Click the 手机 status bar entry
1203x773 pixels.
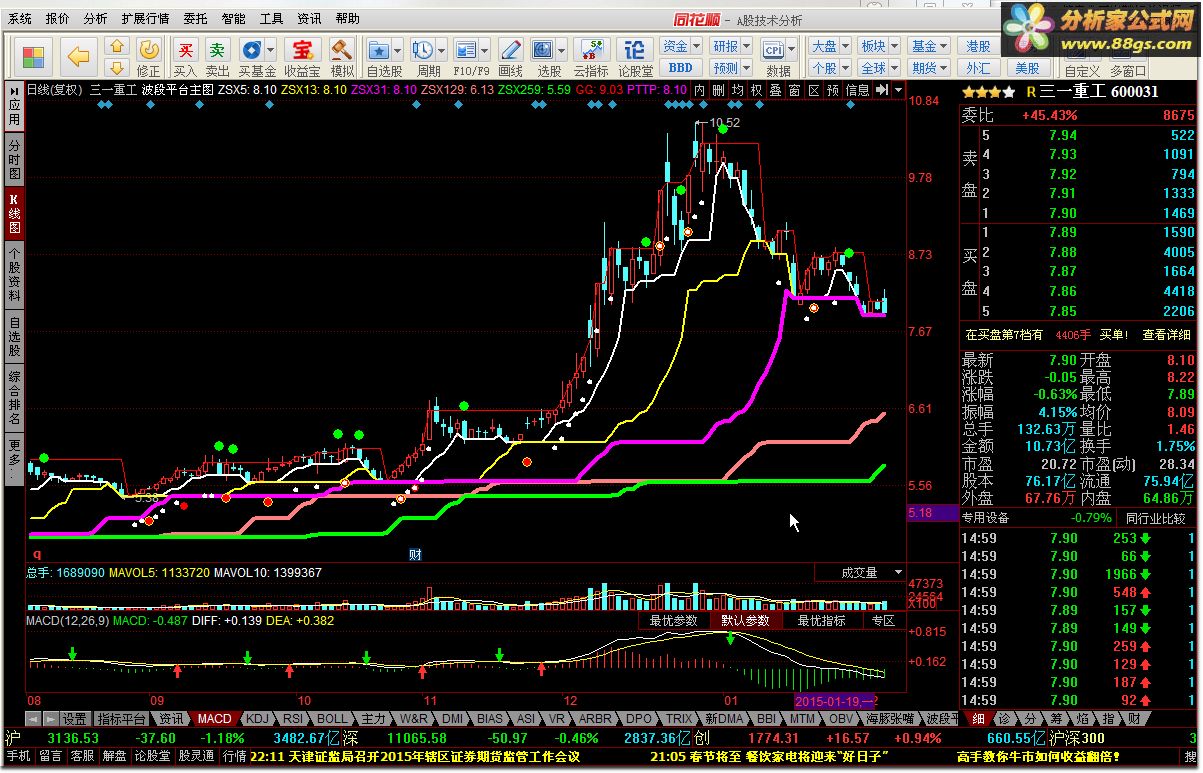pyautogui.click(x=19, y=757)
